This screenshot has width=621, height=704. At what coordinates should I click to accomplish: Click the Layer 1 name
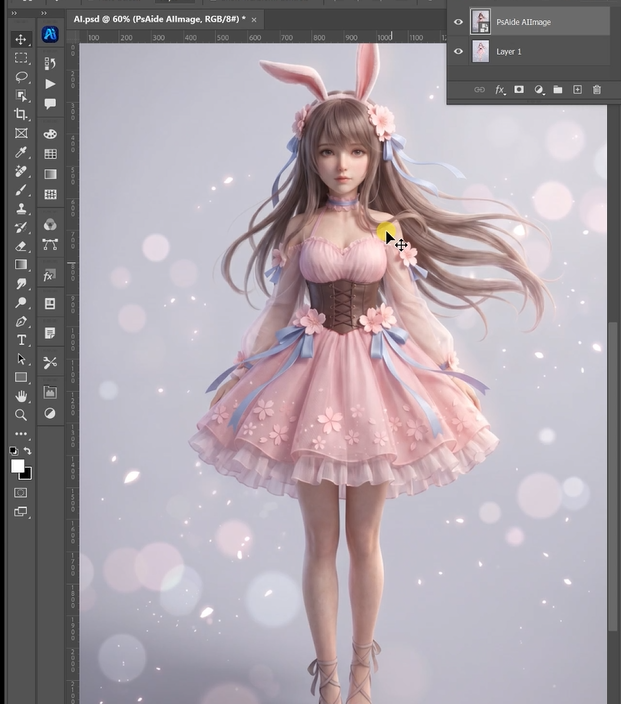click(x=509, y=52)
